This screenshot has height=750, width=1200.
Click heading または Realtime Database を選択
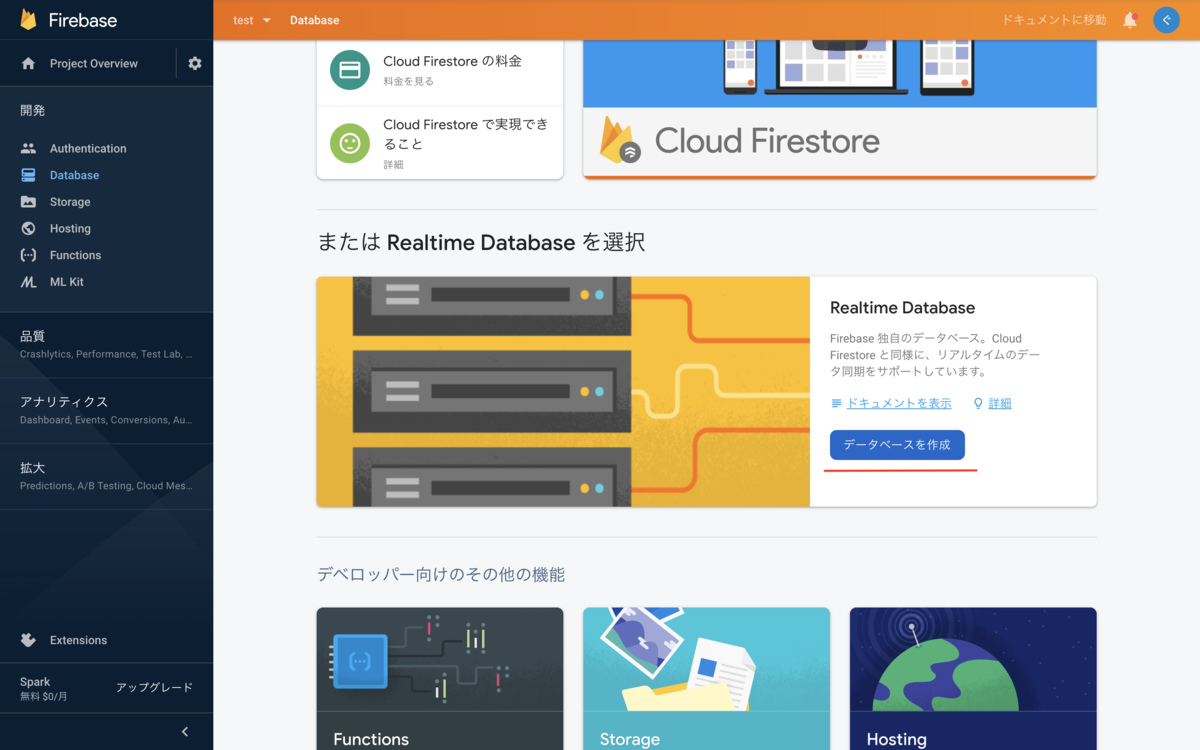coord(481,242)
